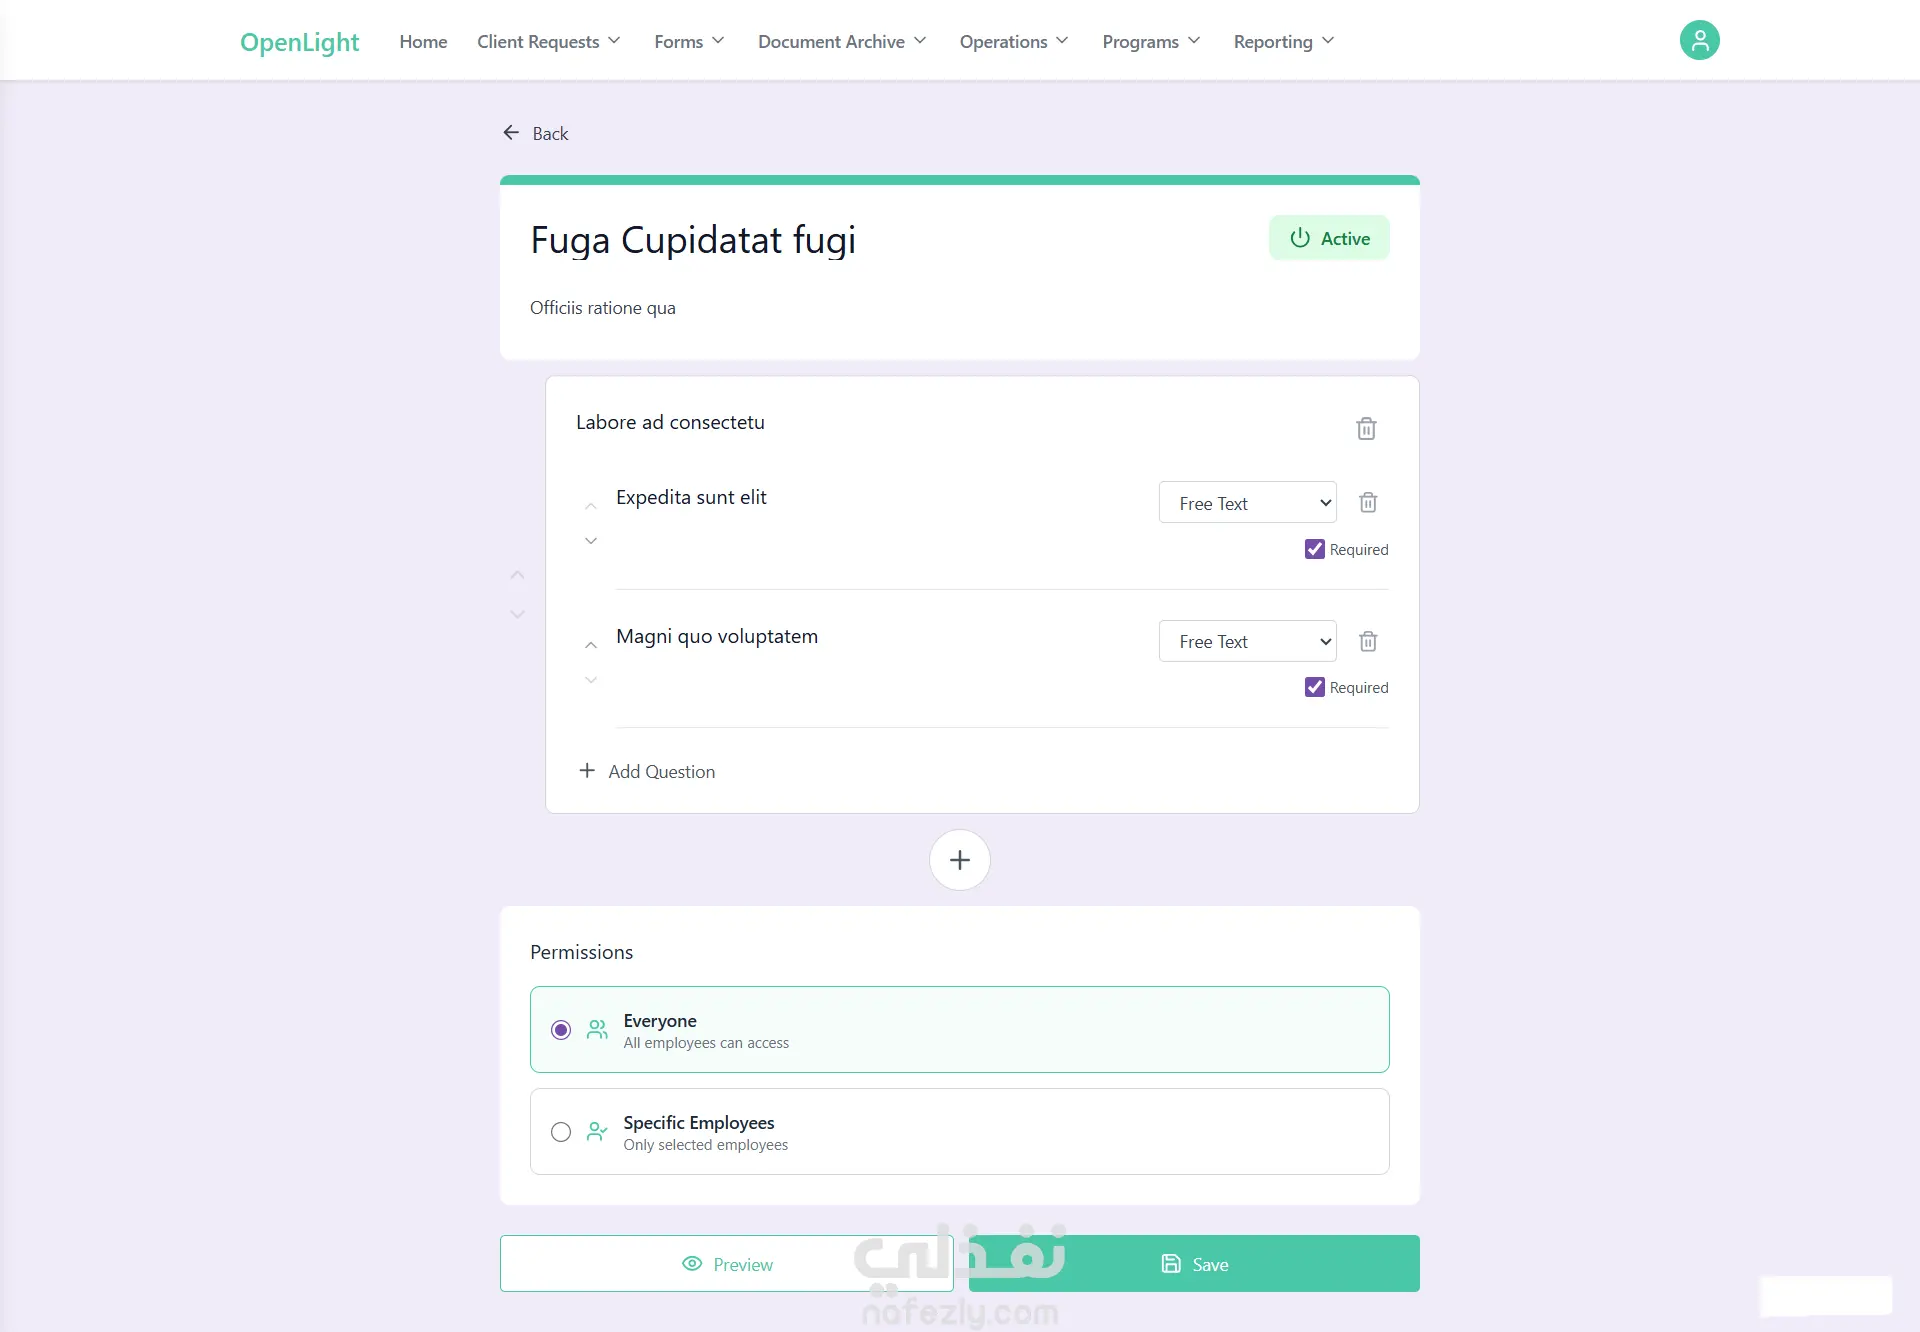The width and height of the screenshot is (1920, 1332).
Task: Move the section up with outer arrow
Action: point(517,575)
